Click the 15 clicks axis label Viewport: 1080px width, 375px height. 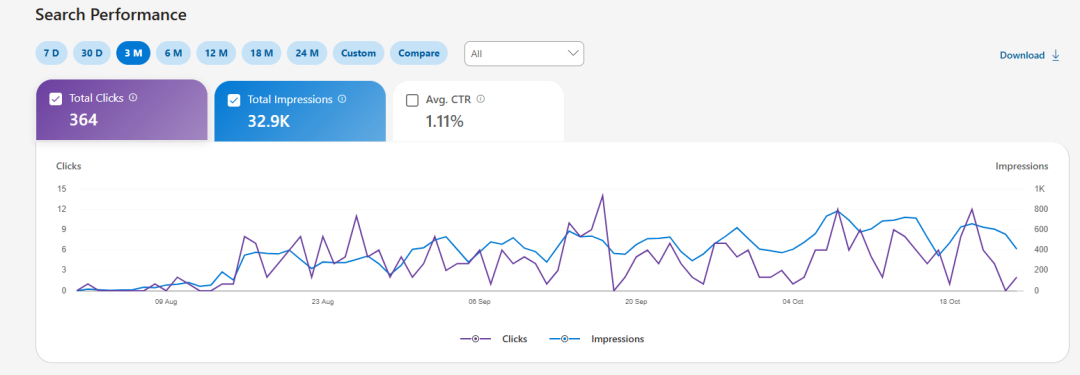61,189
